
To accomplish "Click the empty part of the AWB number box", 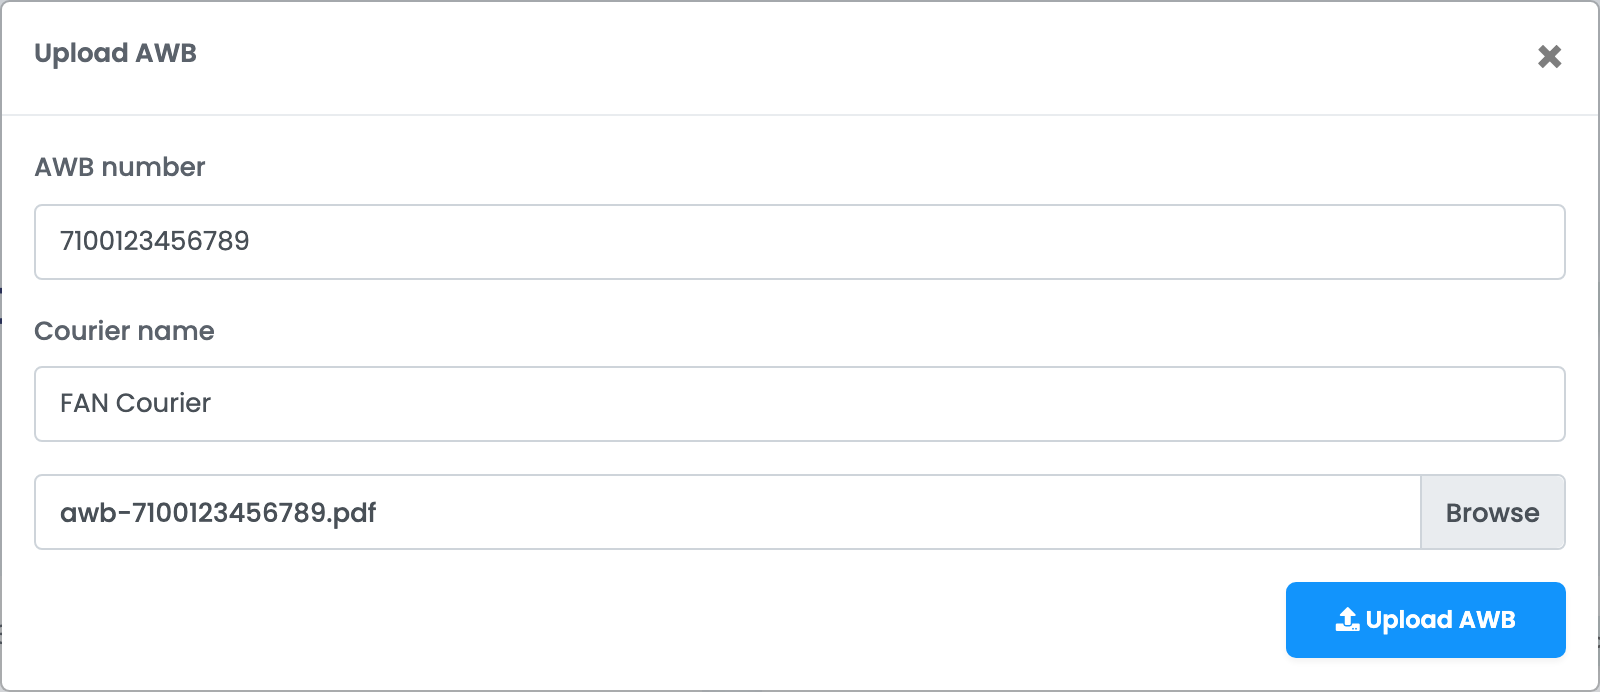I will 900,242.
